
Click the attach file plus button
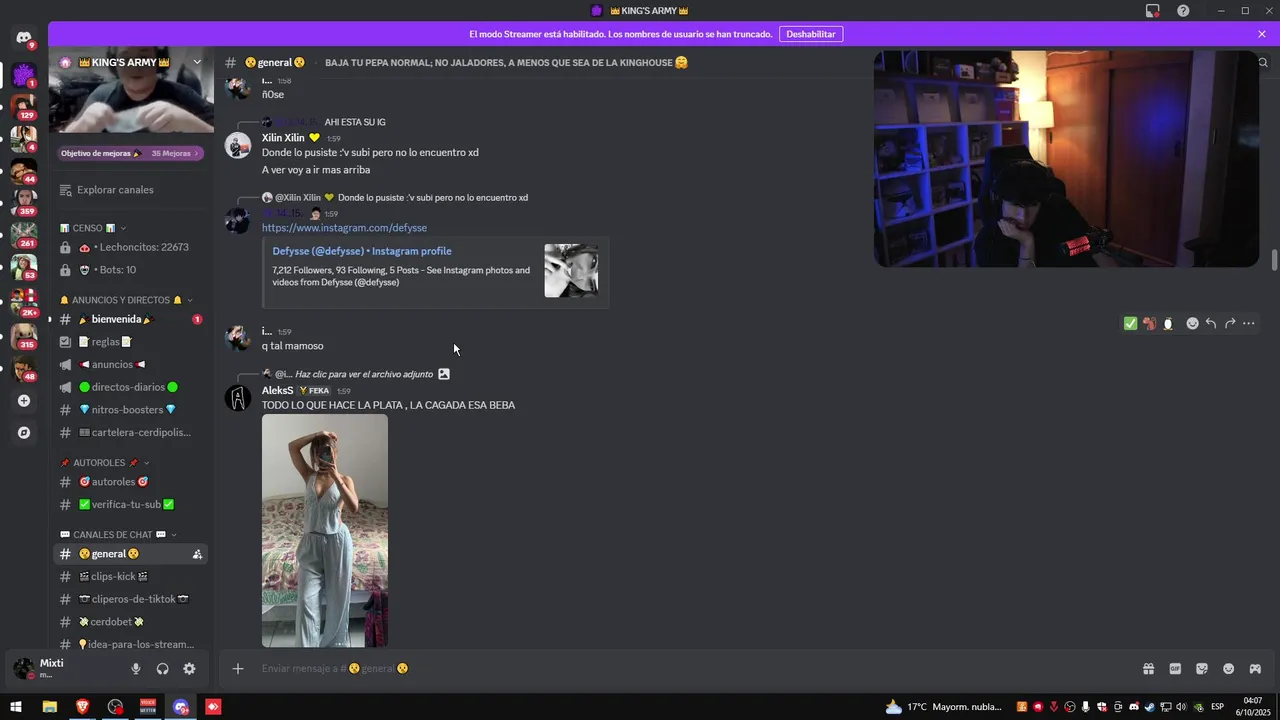[238, 669]
